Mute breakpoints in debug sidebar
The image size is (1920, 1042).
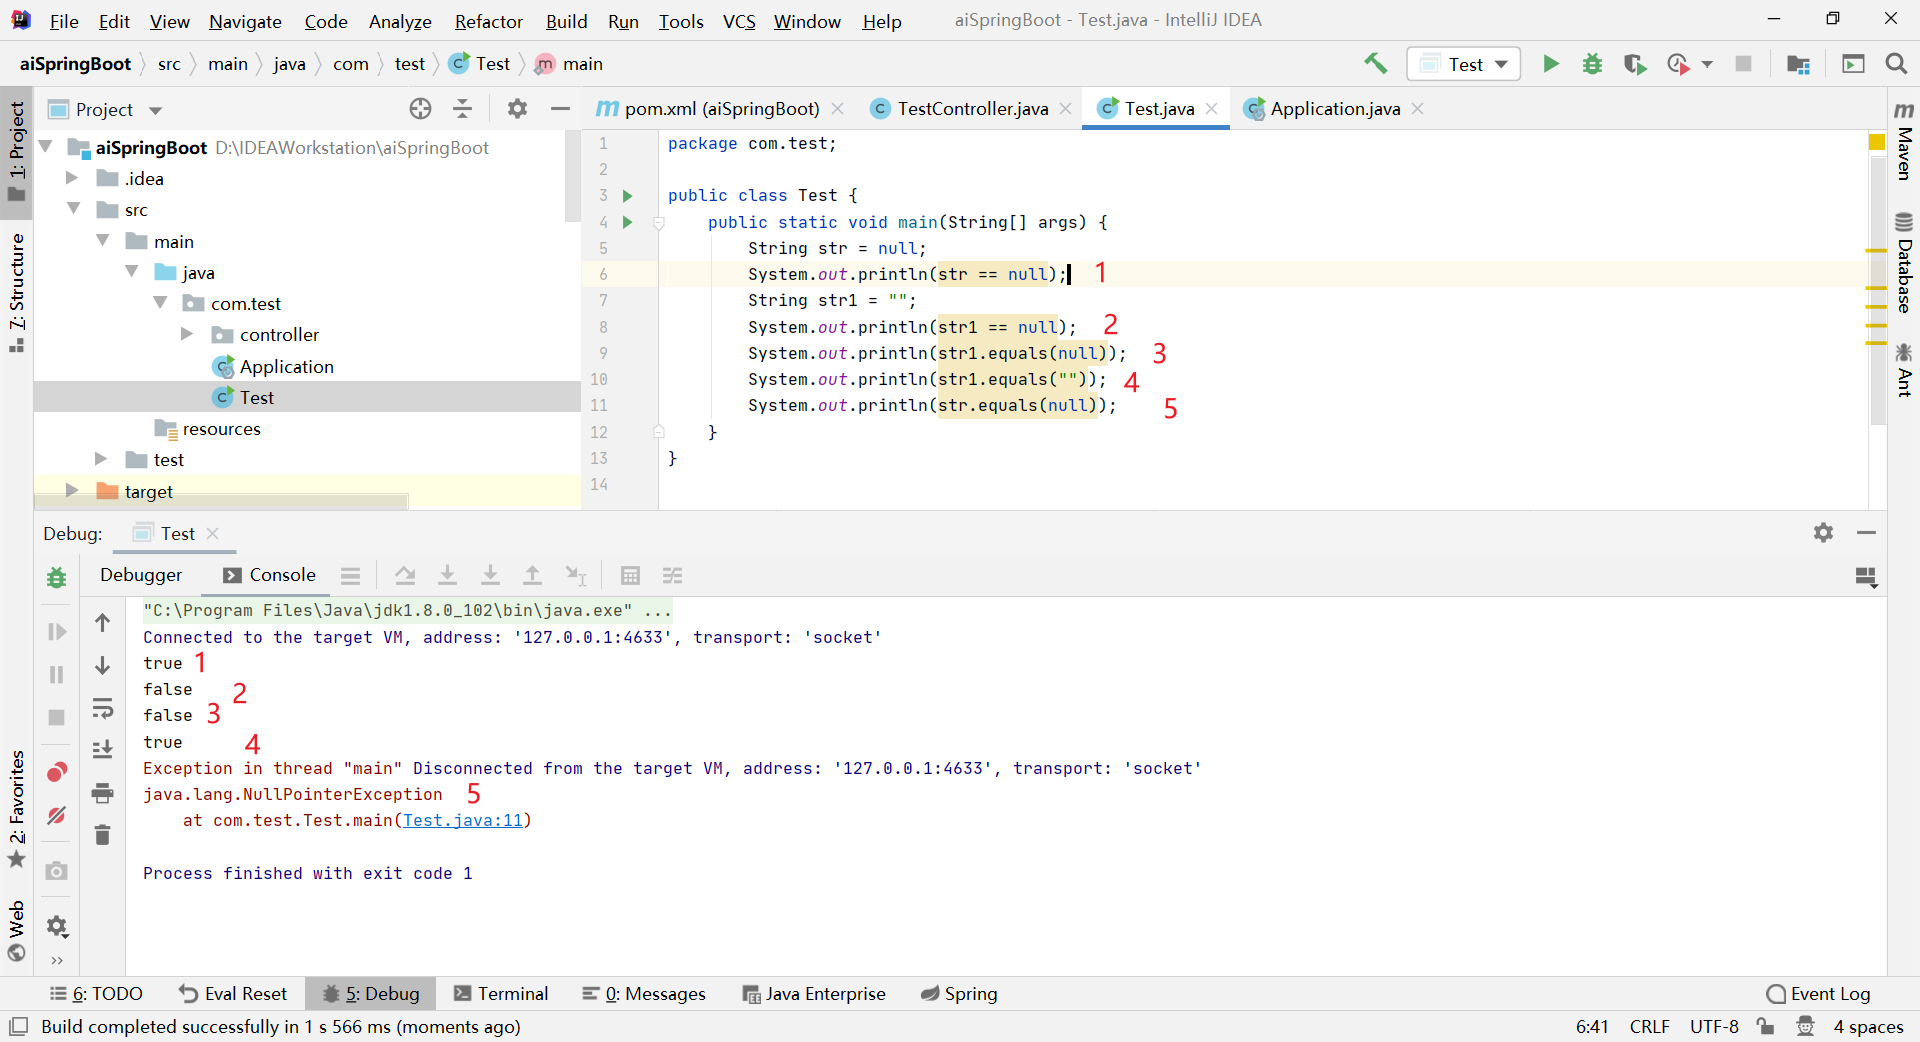[x=57, y=815]
